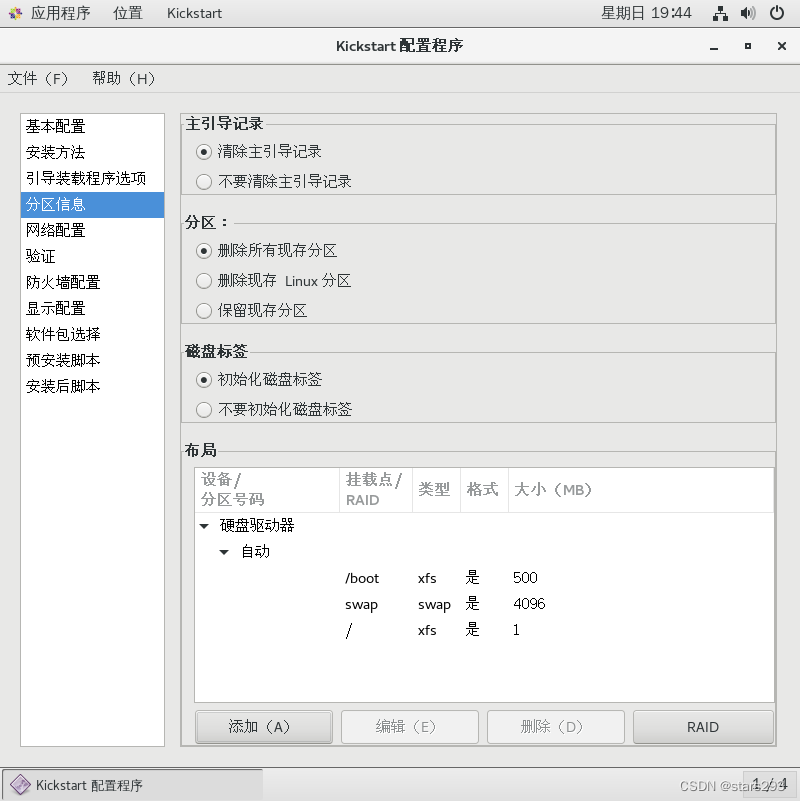
Task: Open 网络配置 section
Action: coord(92,230)
